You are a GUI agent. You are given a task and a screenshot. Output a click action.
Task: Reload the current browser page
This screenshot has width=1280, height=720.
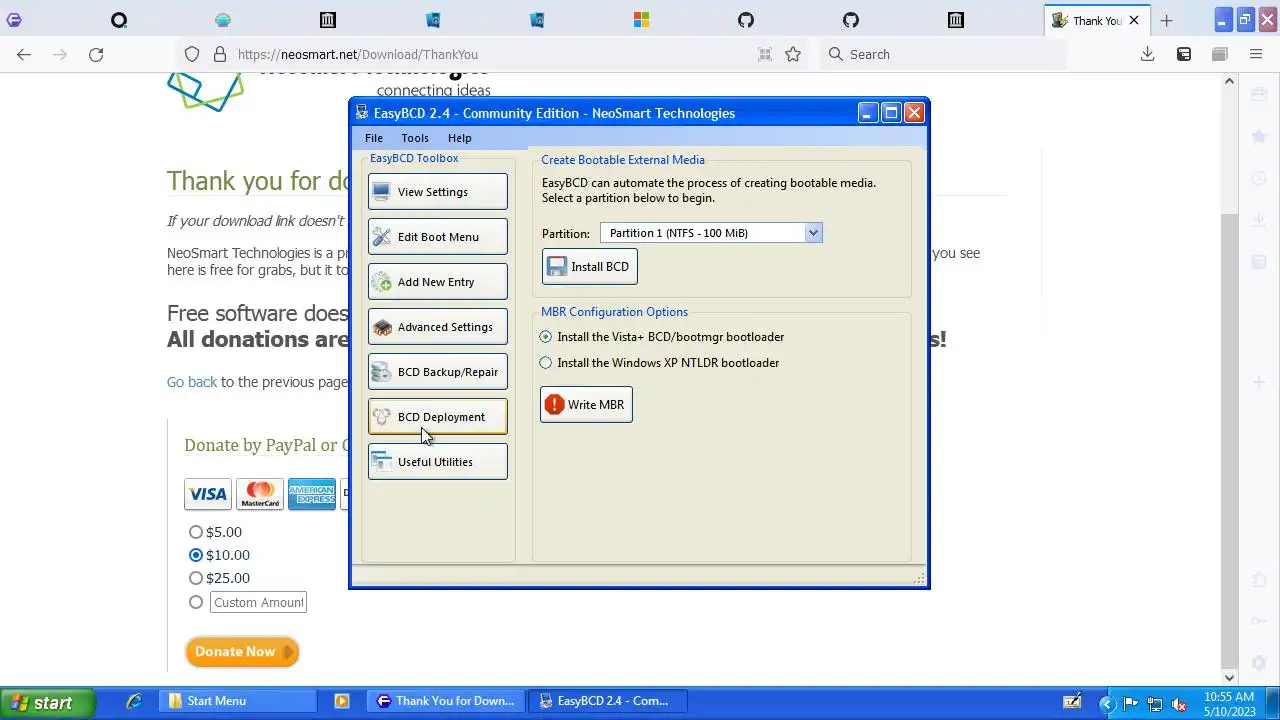click(96, 55)
